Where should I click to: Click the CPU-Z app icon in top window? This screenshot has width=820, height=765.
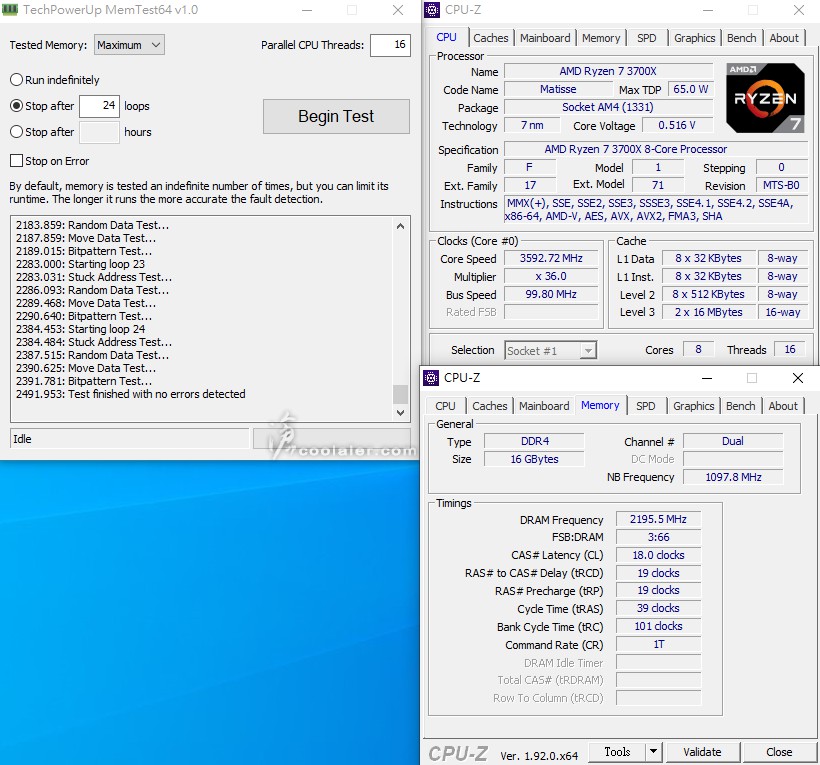click(x=431, y=10)
